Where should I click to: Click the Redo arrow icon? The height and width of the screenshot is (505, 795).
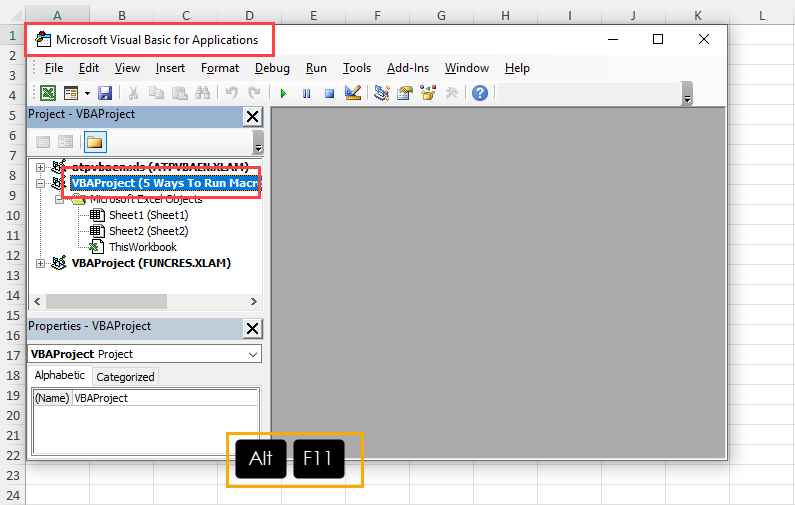(254, 93)
